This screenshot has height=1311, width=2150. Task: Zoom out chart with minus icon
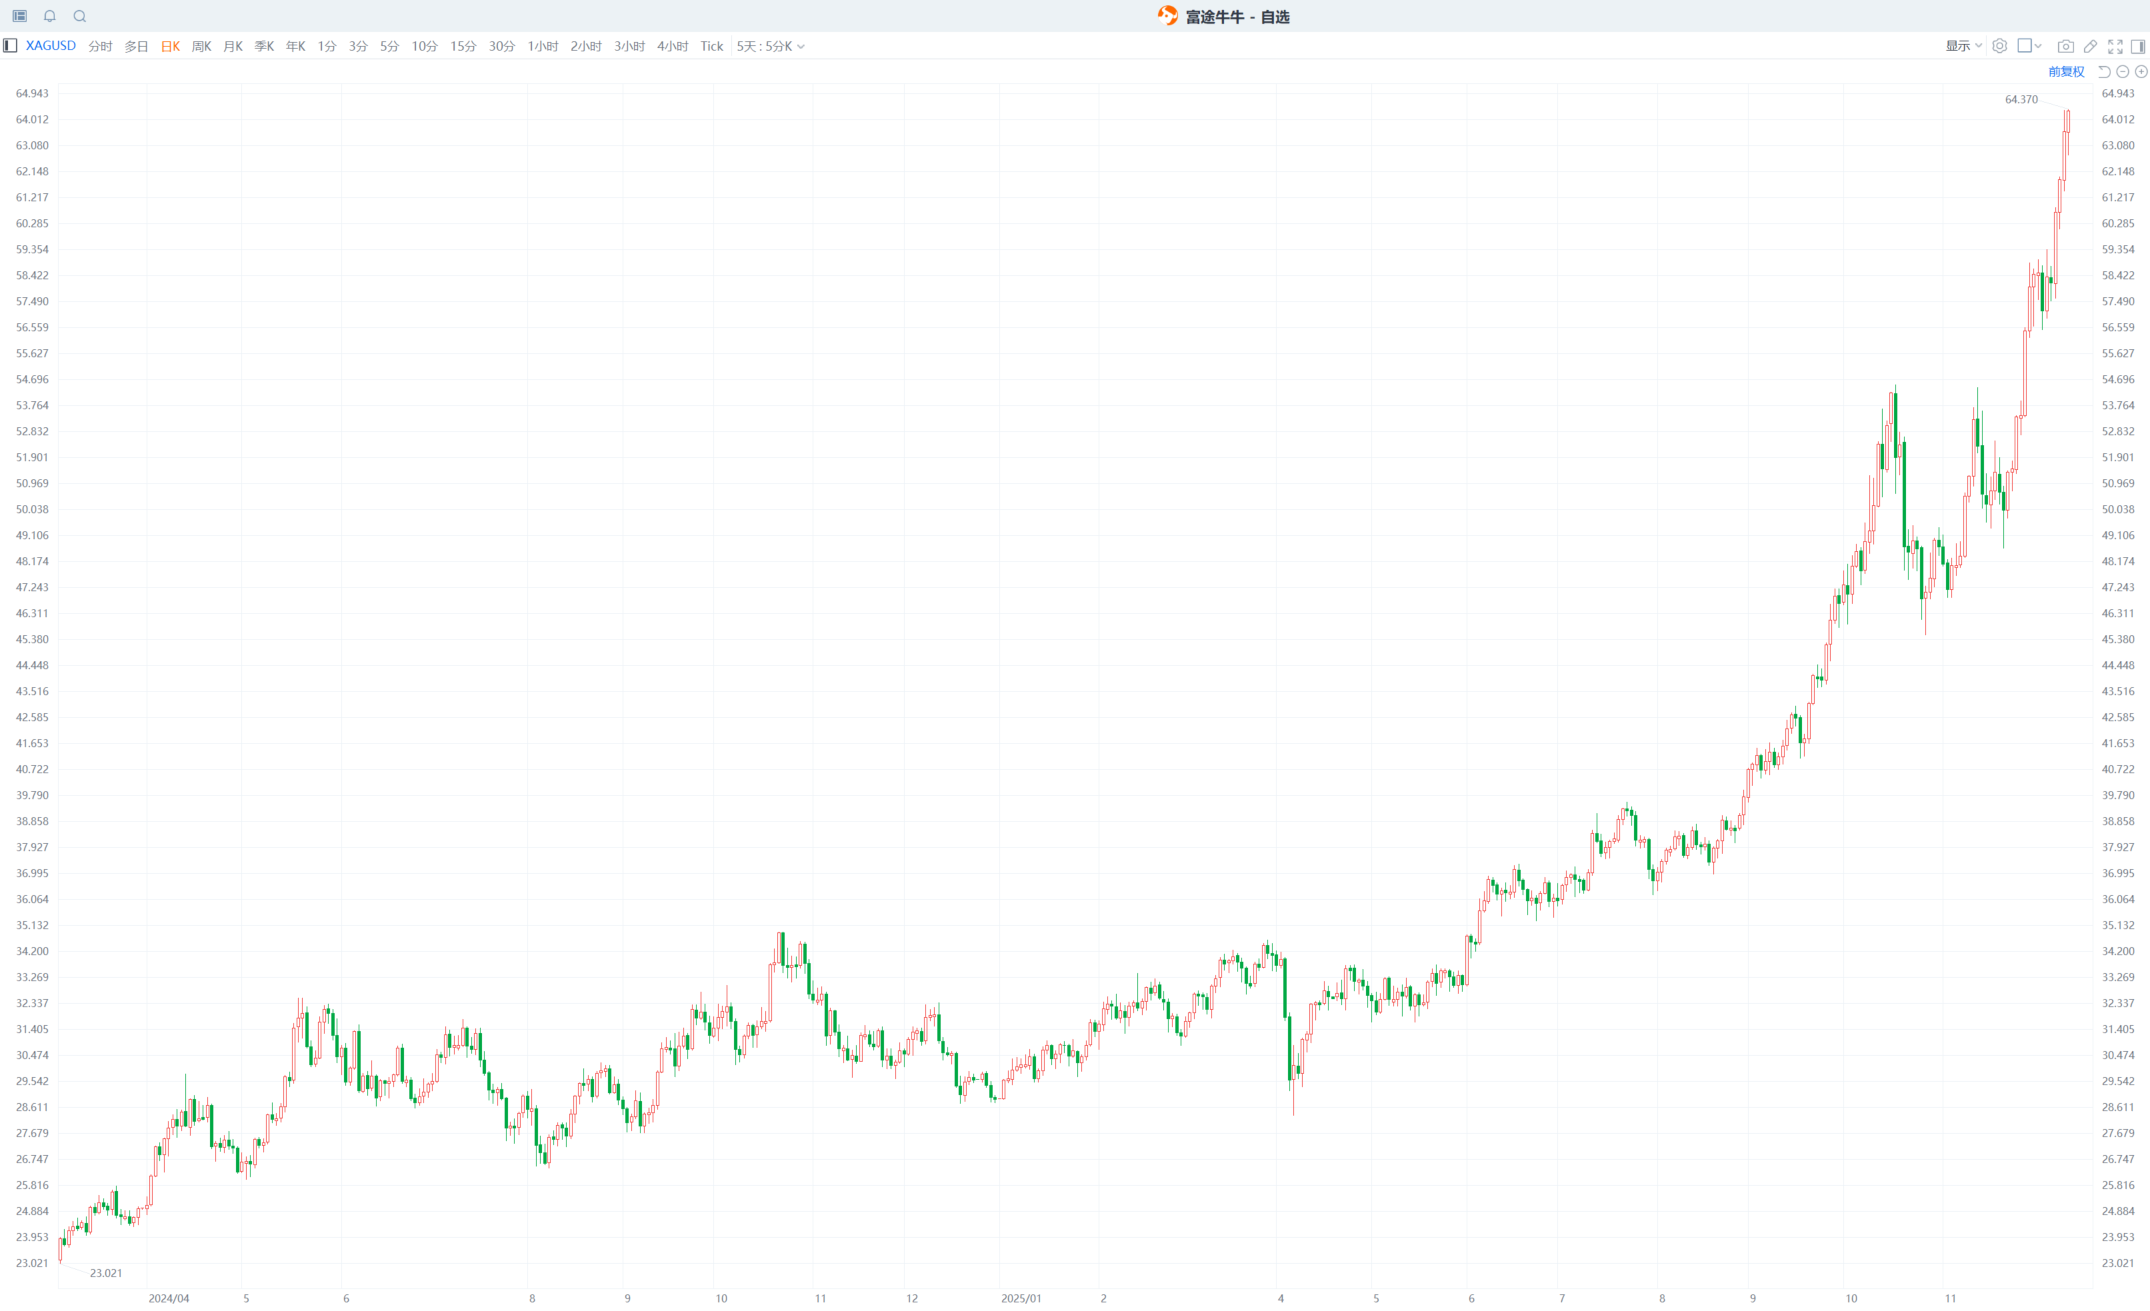pos(2123,72)
